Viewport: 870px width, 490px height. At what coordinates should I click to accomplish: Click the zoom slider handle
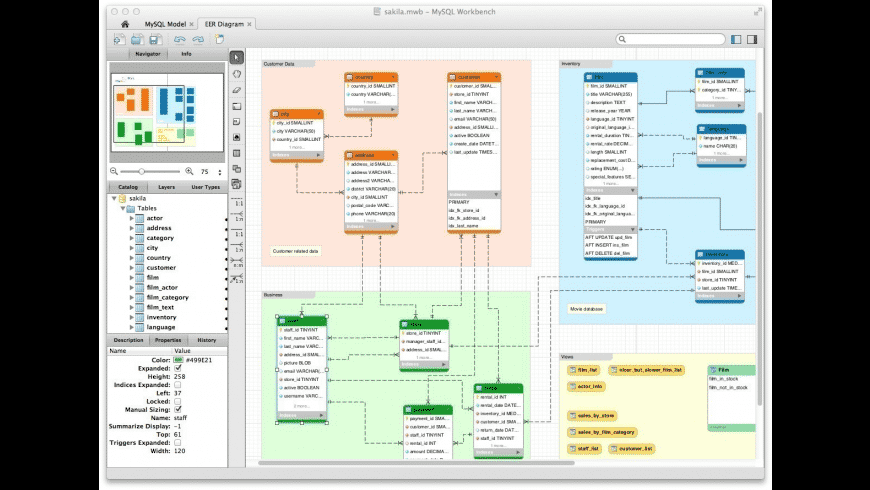(x=141, y=171)
